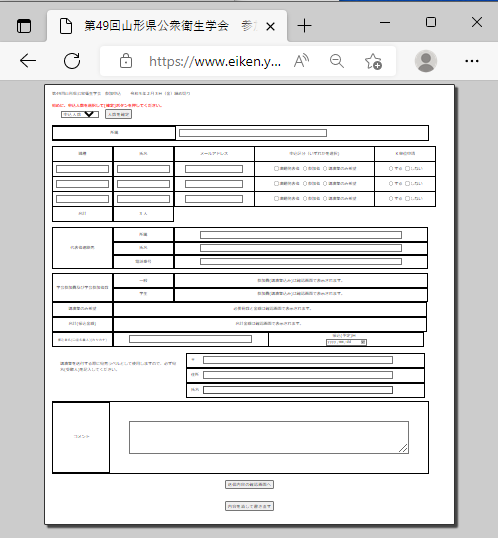Start Read Aloud from the address bar
Viewport: 498px width, 538px height.
coord(301,61)
